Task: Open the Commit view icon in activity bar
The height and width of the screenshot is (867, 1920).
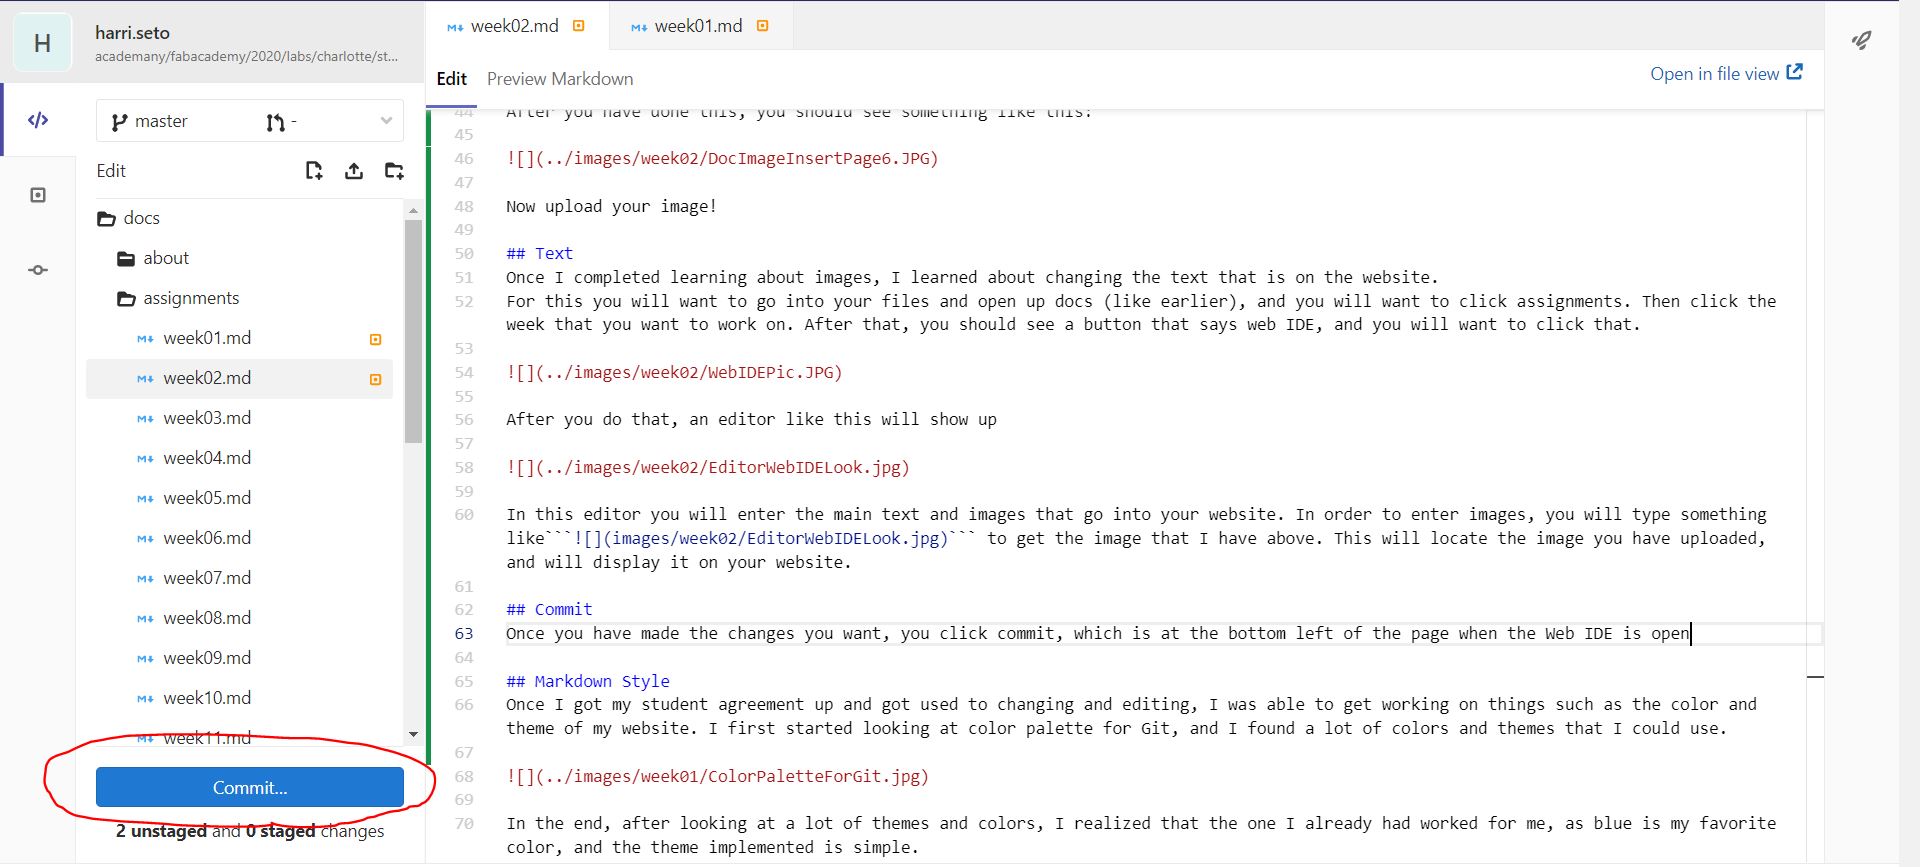Action: coord(38,270)
